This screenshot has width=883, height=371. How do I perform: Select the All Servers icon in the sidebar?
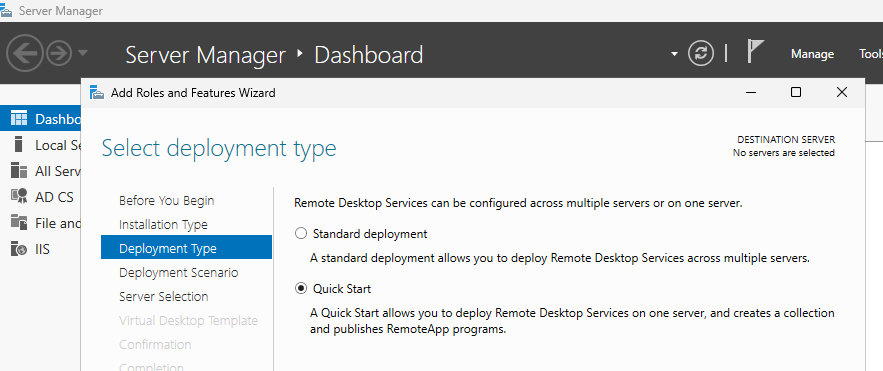pyautogui.click(x=19, y=171)
